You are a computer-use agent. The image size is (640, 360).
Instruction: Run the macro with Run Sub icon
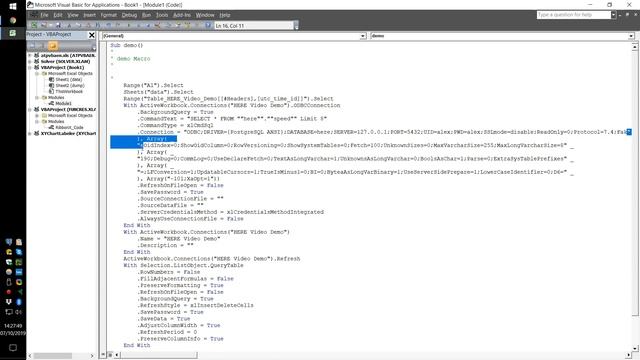coord(129,25)
